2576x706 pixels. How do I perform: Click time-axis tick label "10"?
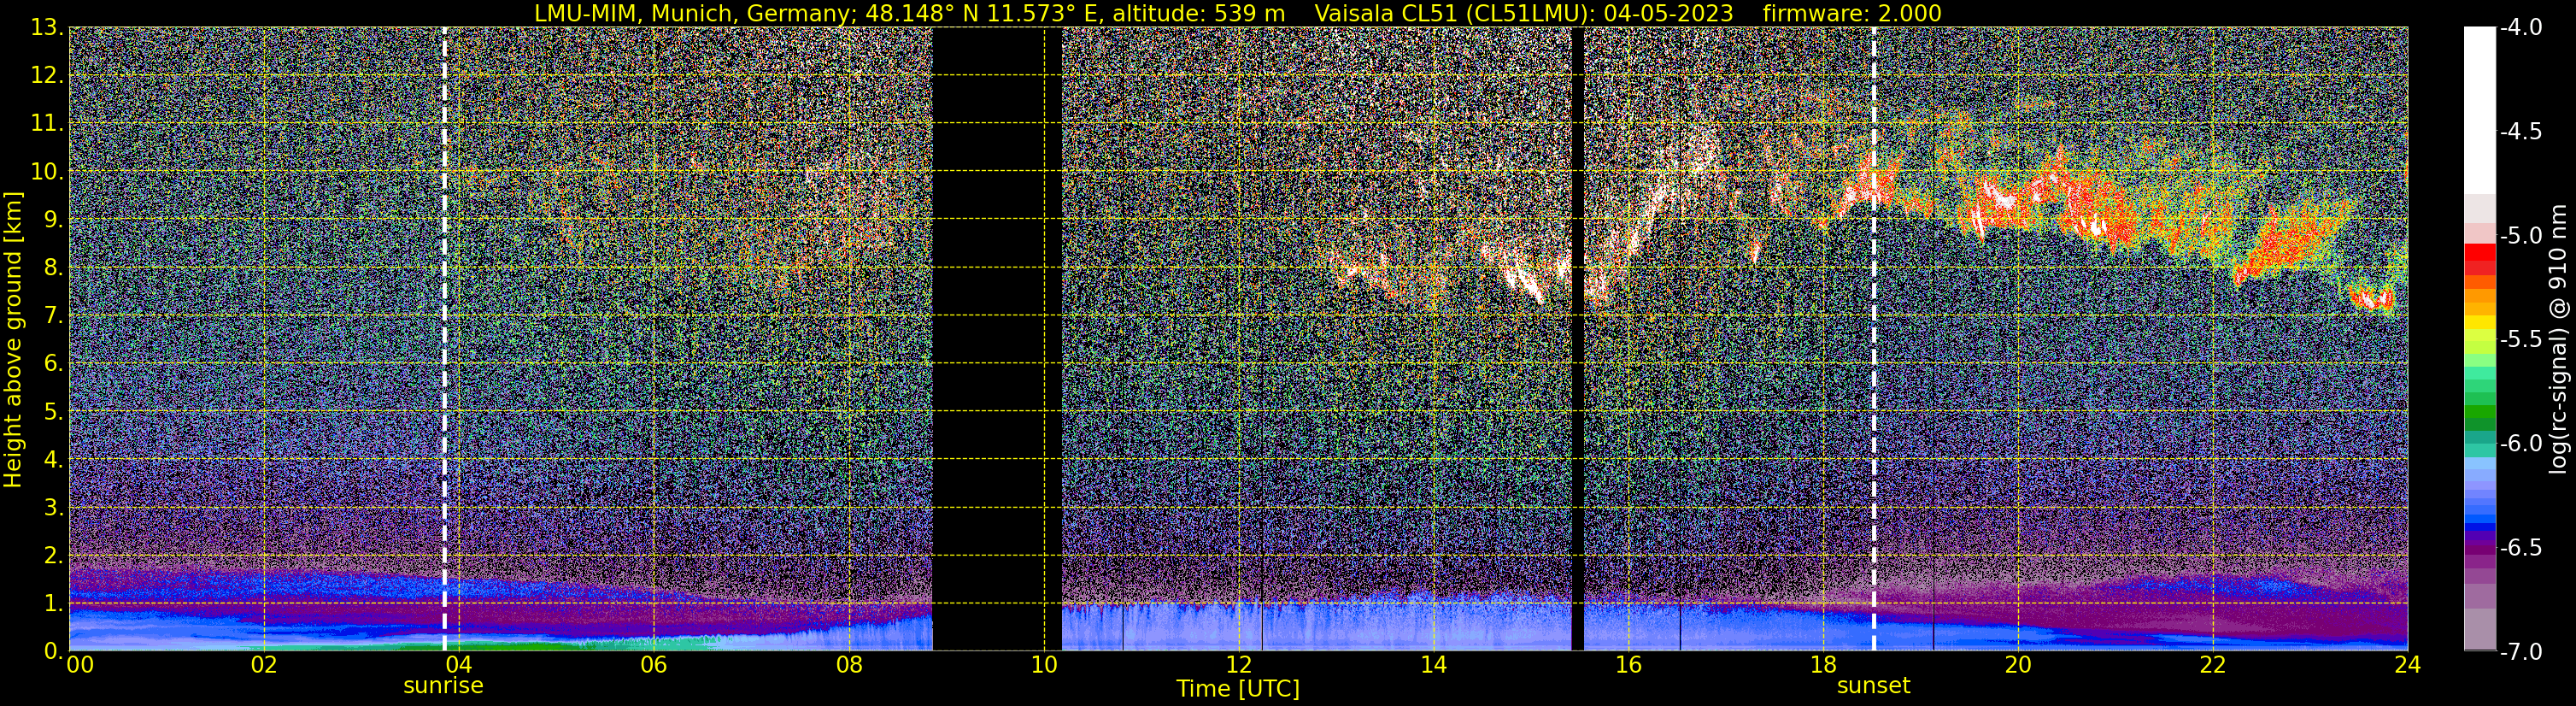1043,665
